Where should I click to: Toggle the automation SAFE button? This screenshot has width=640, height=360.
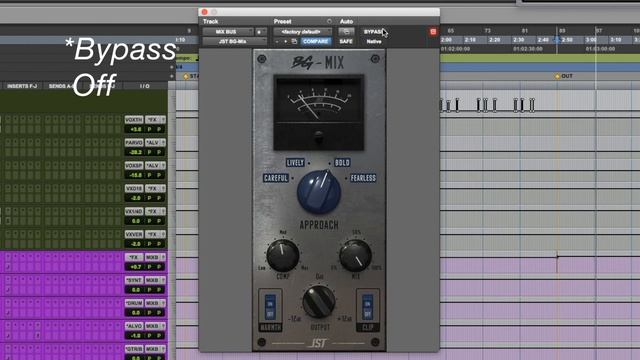(346, 42)
